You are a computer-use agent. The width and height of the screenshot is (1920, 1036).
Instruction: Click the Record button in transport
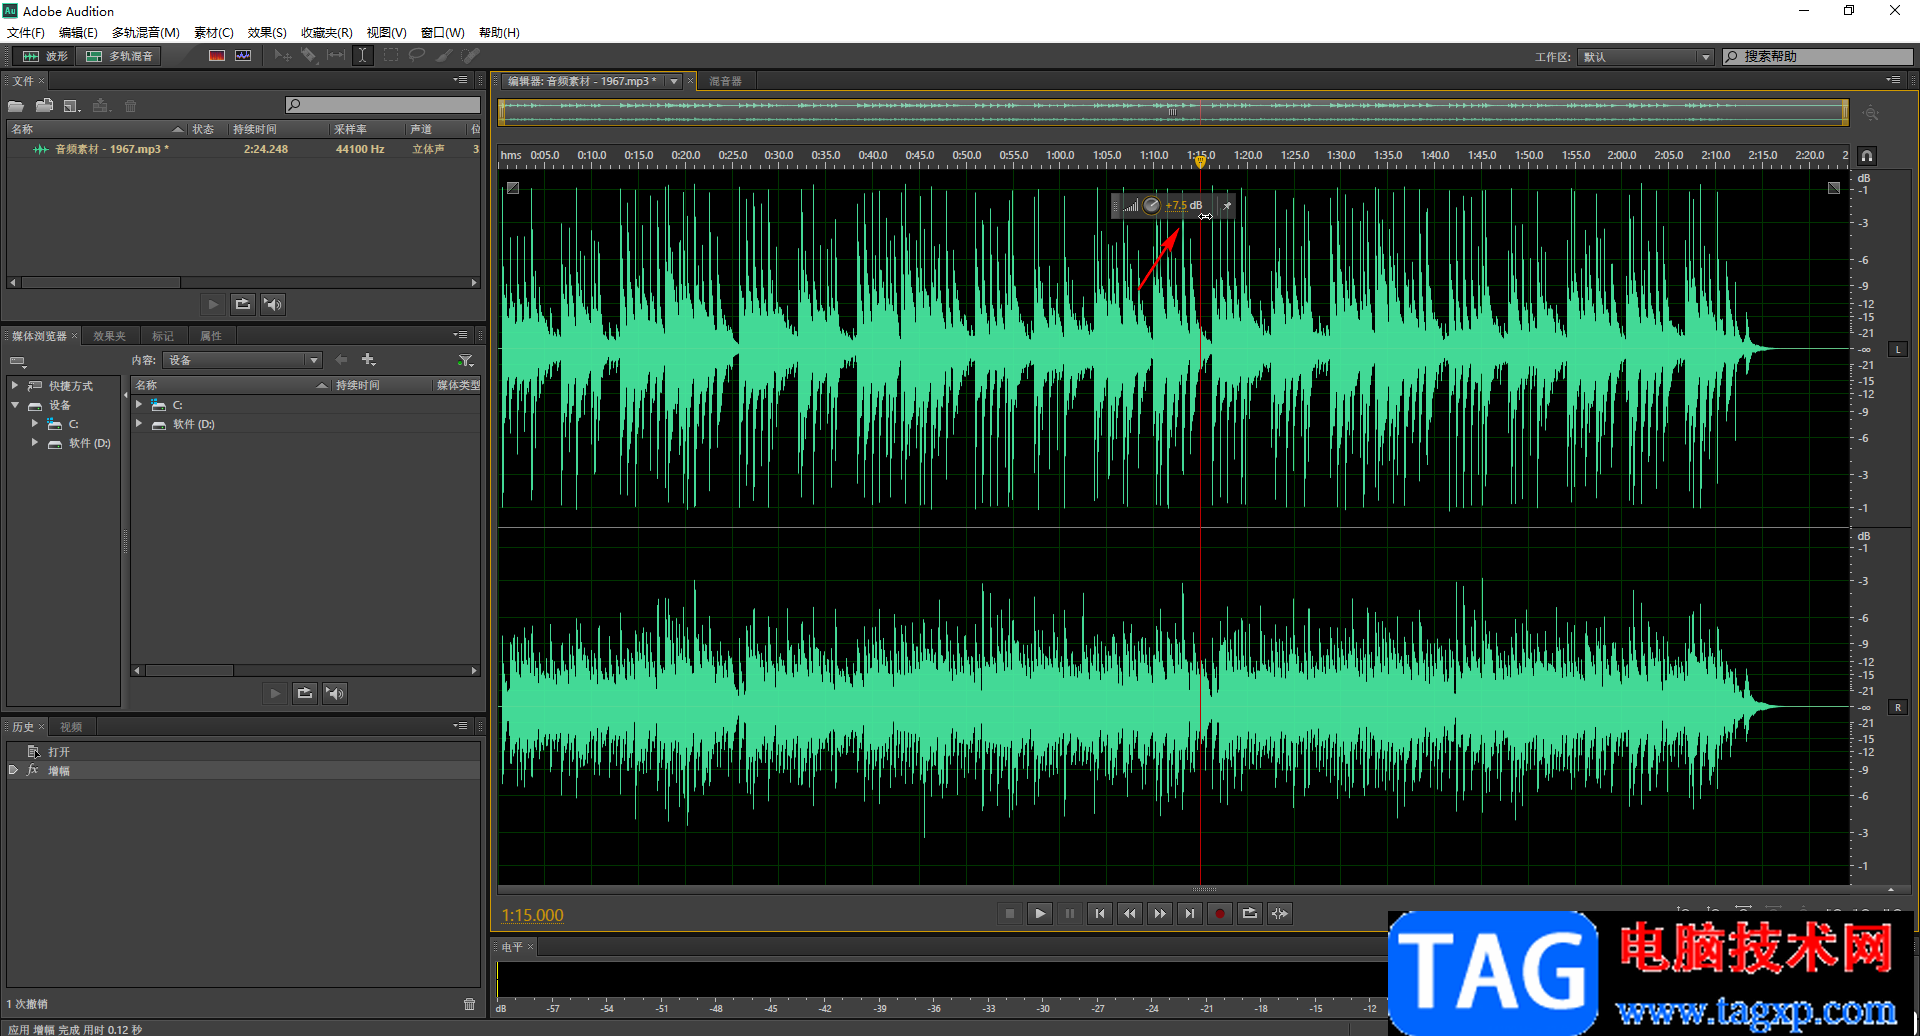click(1219, 913)
